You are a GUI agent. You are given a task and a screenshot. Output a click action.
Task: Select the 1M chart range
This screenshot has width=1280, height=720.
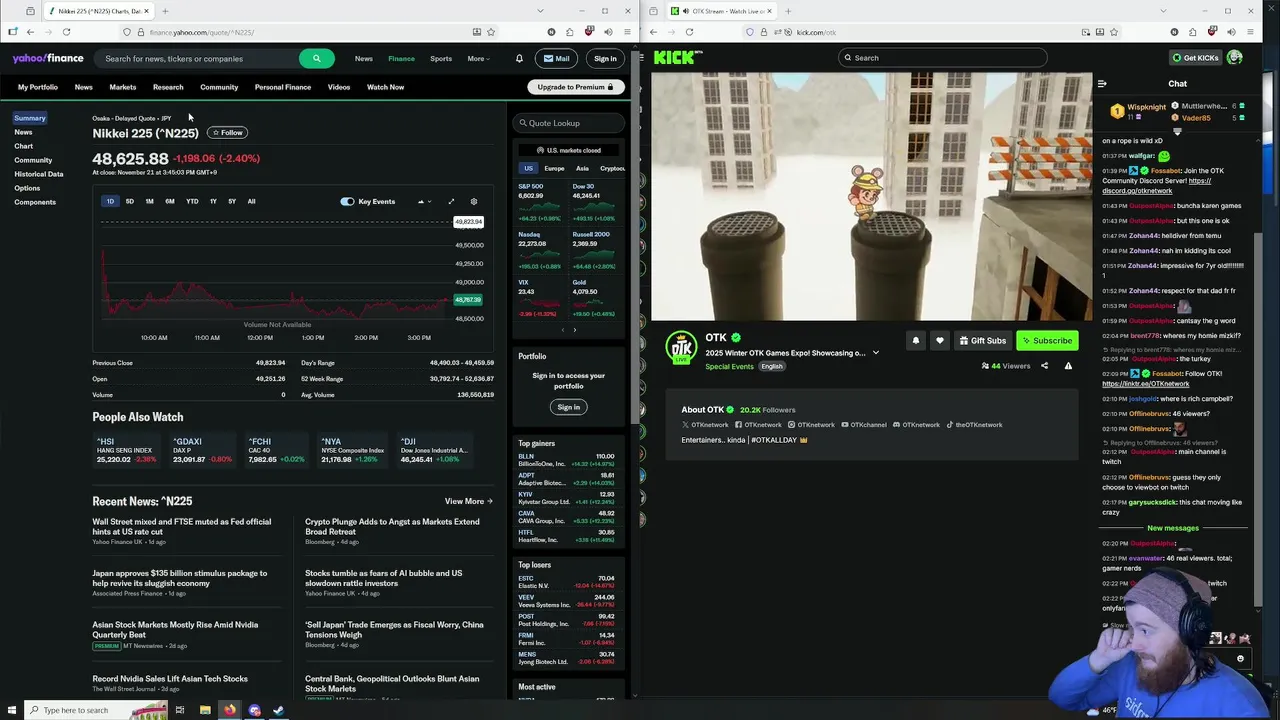point(149,201)
